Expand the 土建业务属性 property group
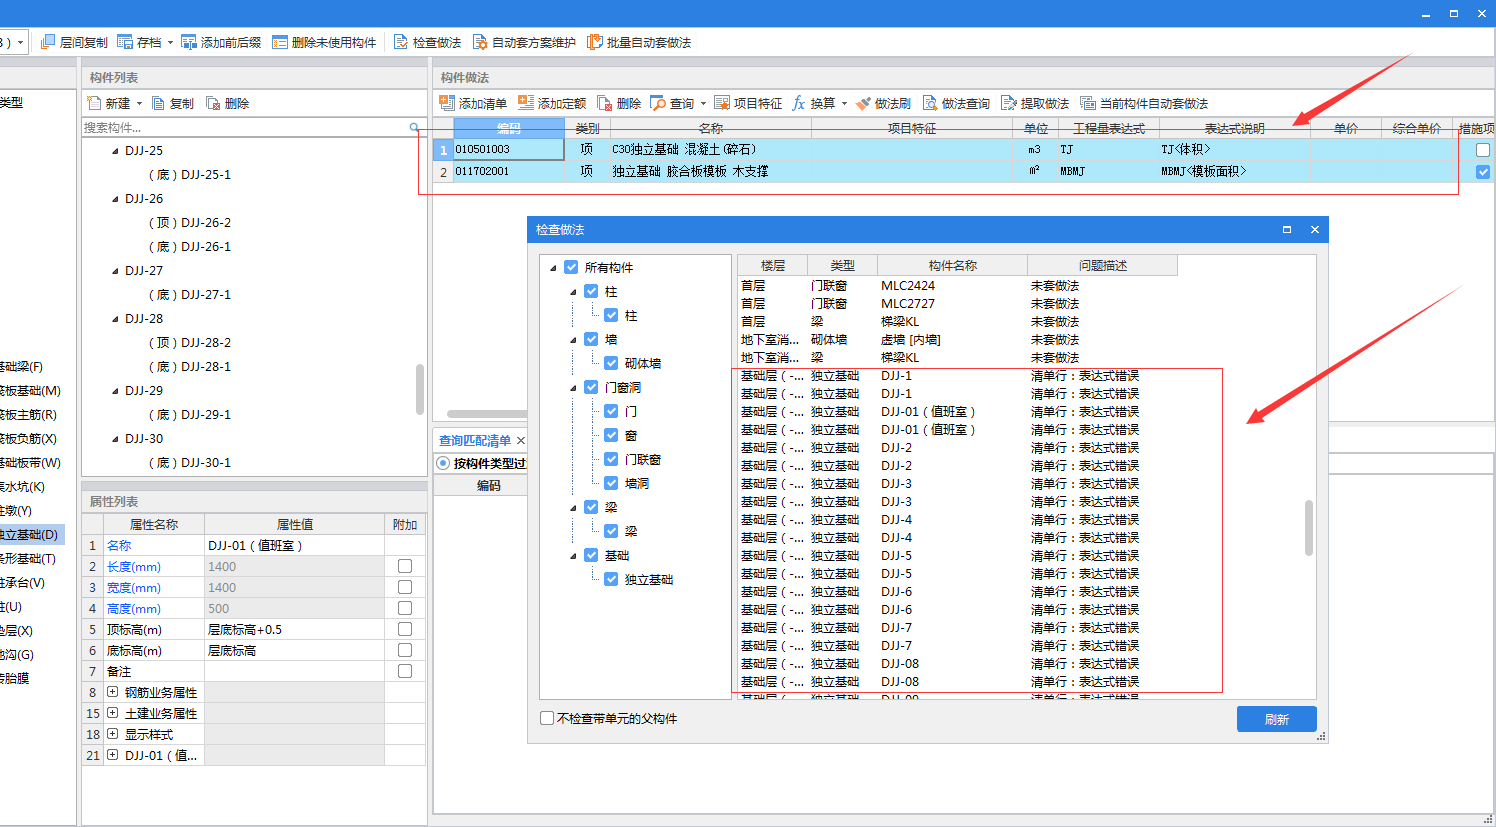The height and width of the screenshot is (827, 1496). (112, 713)
